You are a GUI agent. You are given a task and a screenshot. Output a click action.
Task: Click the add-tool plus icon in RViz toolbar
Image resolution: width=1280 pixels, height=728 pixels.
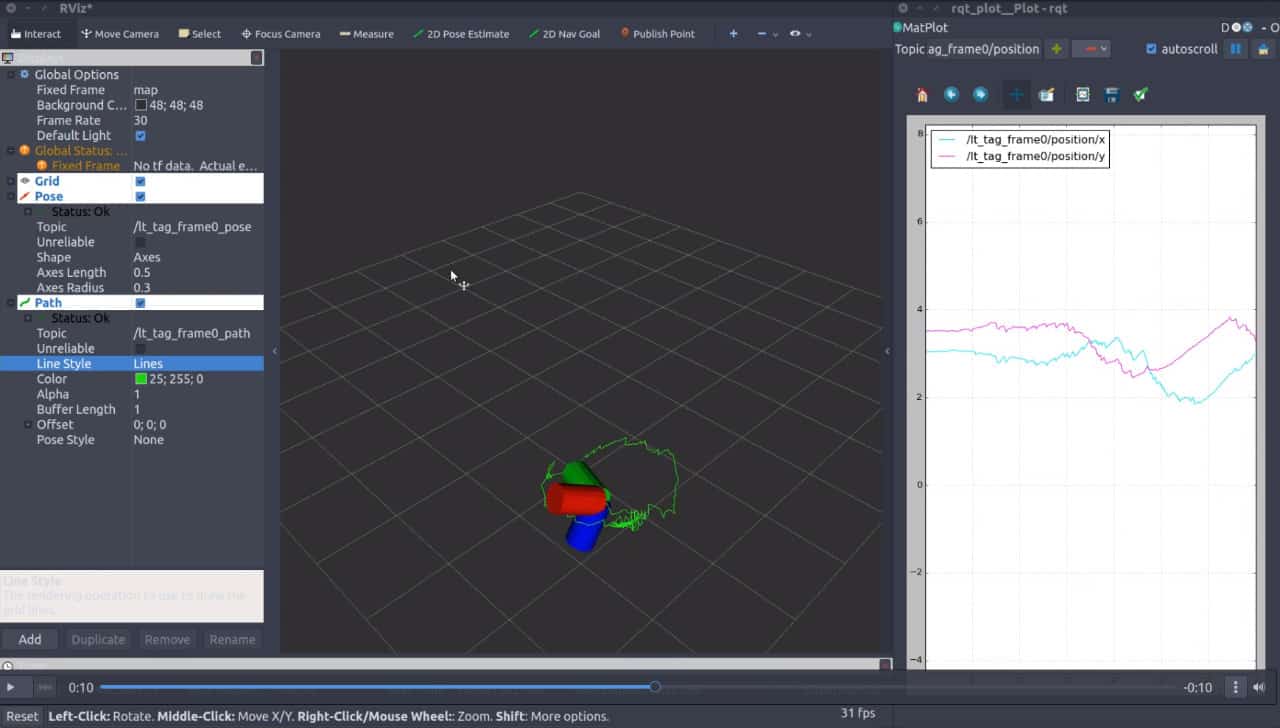pyautogui.click(x=733, y=33)
